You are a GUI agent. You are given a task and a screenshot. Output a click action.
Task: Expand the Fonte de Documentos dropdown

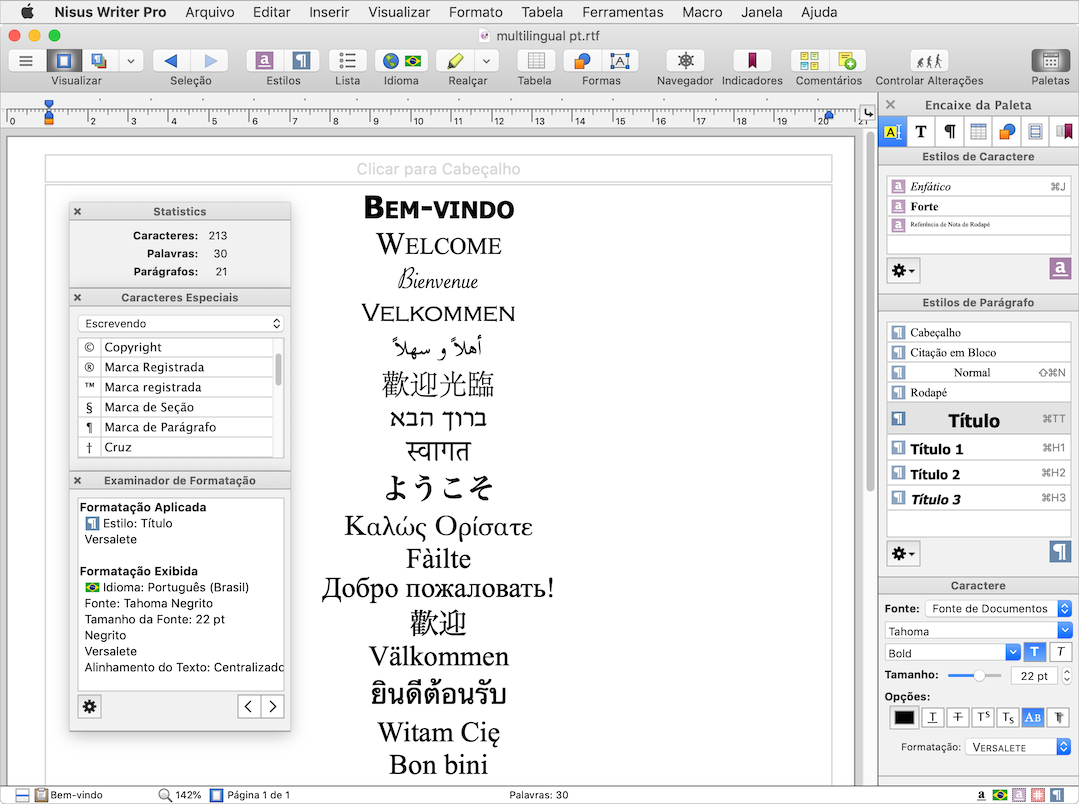tap(997, 608)
